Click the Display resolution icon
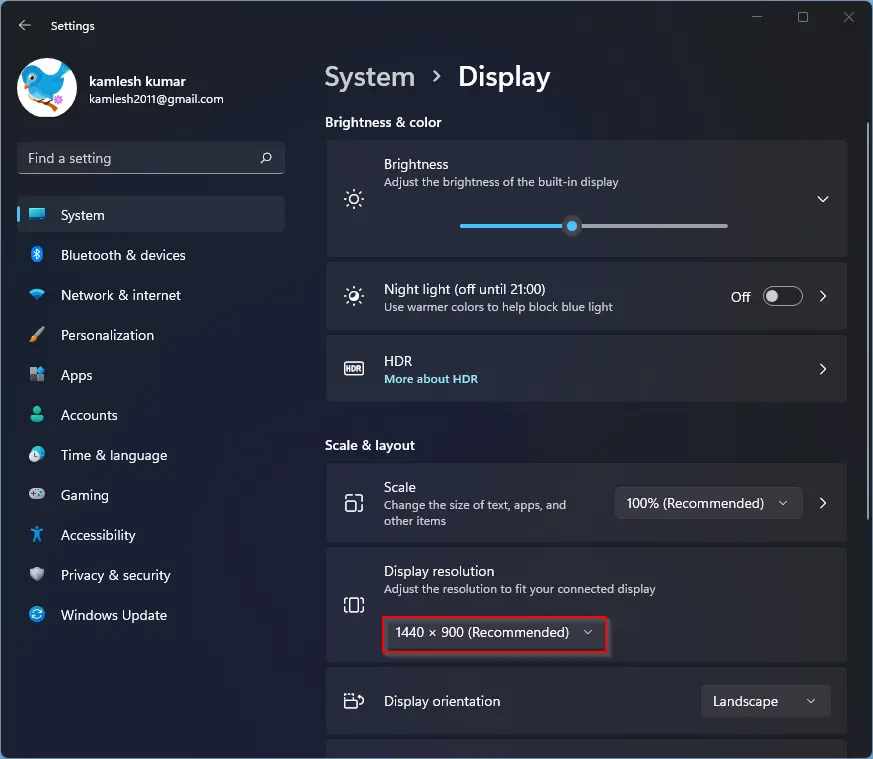This screenshot has width=873, height=759. (x=354, y=605)
